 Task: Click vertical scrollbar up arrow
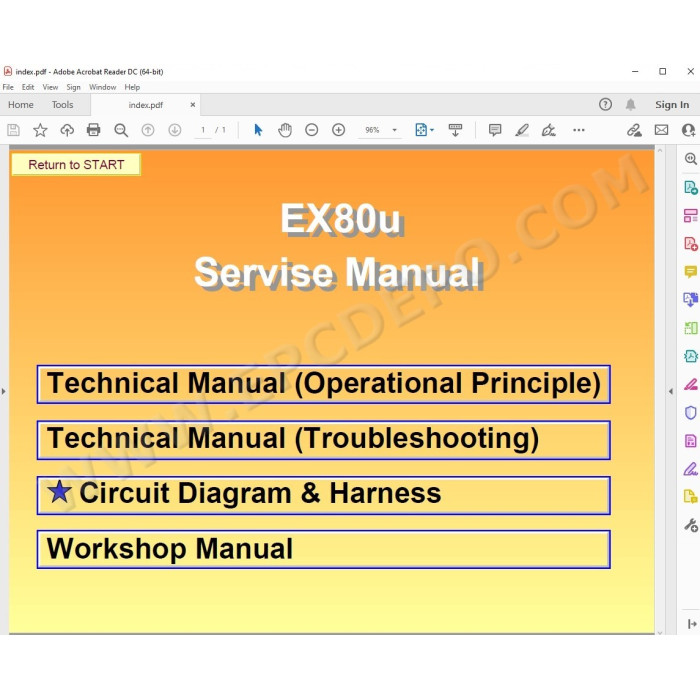click(660, 151)
